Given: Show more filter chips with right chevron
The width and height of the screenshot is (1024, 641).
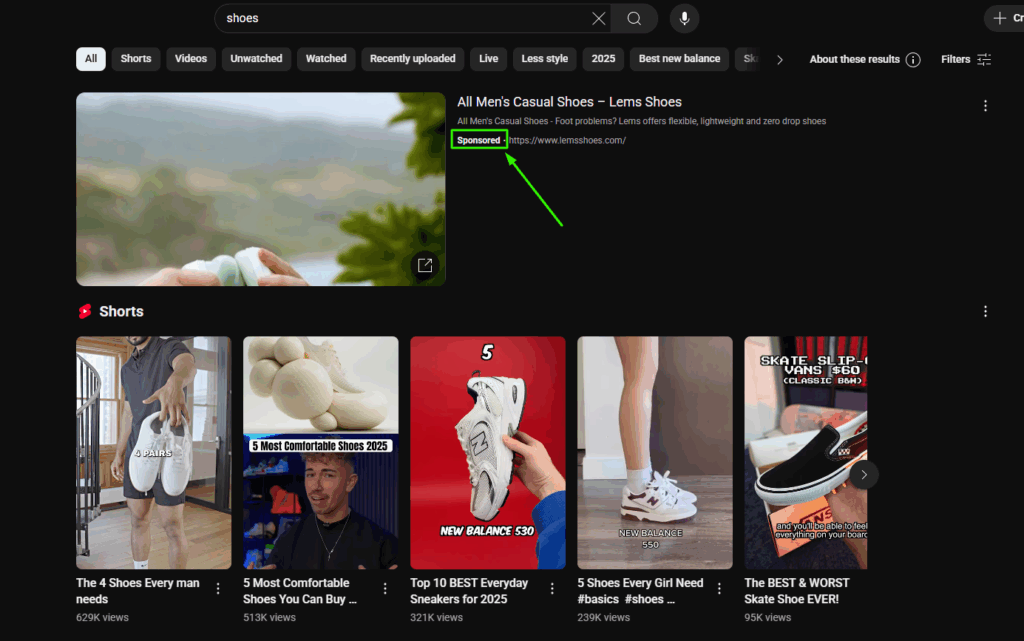Looking at the screenshot, I should 780,59.
